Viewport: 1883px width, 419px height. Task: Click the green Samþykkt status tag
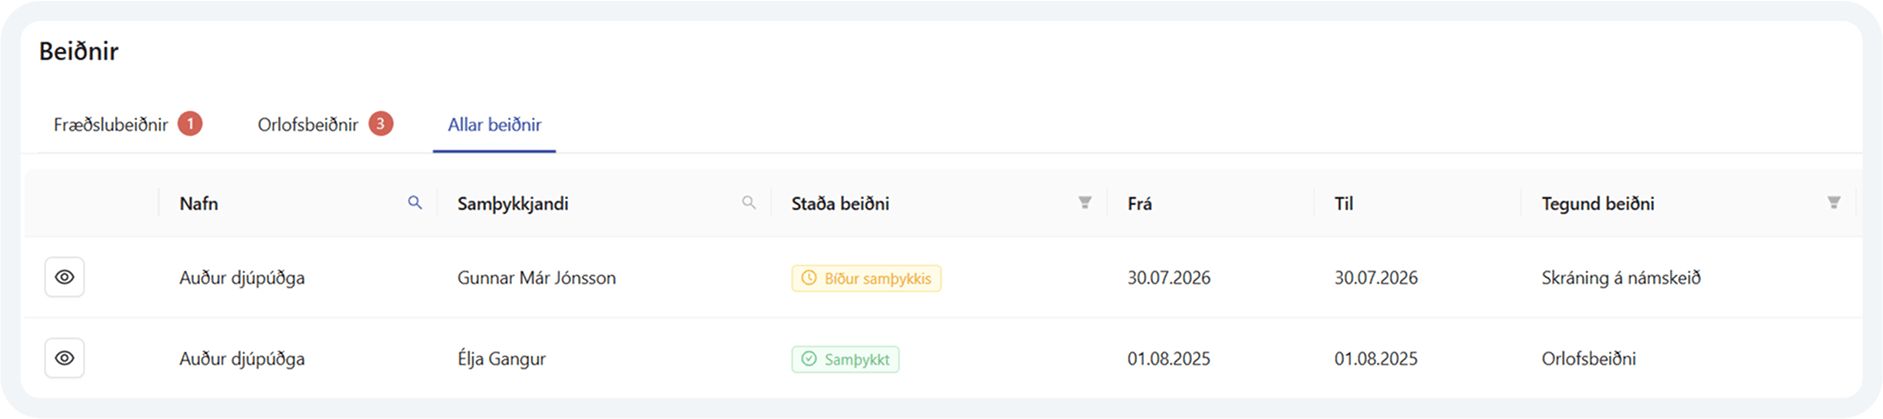click(x=845, y=359)
